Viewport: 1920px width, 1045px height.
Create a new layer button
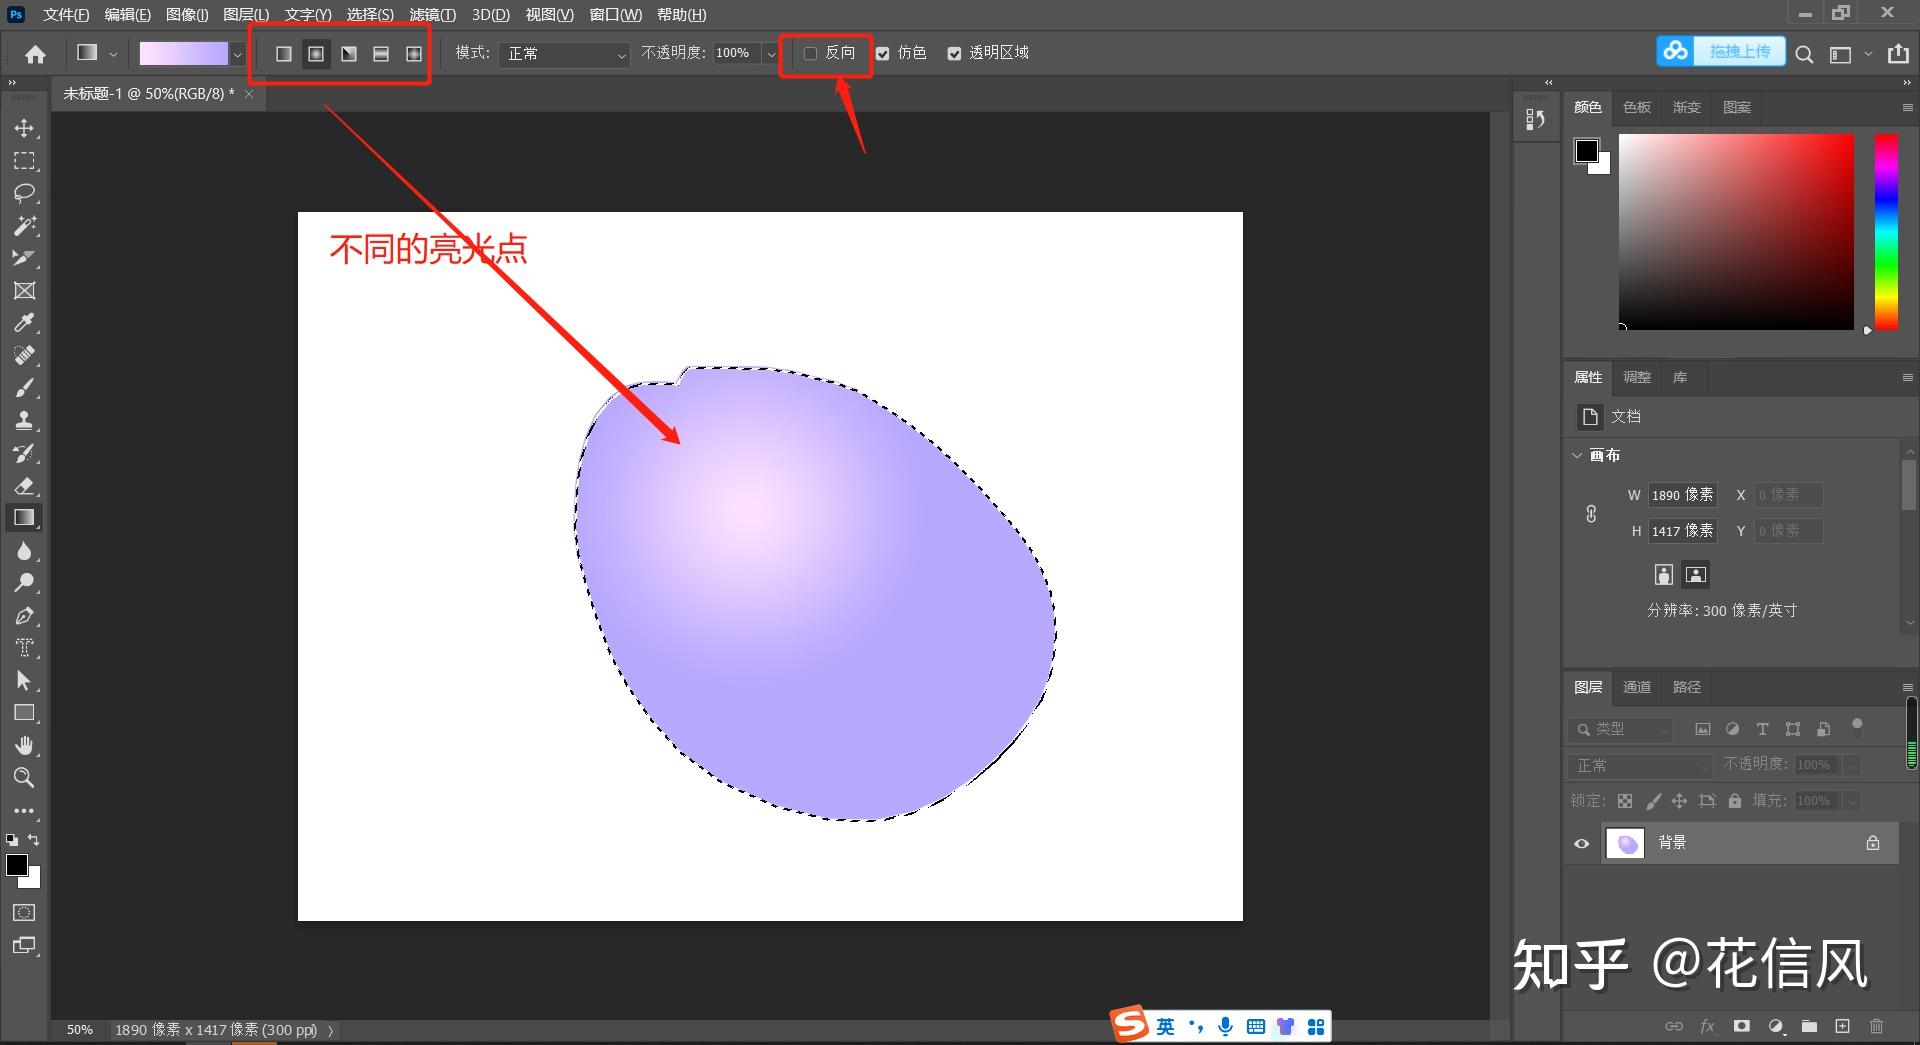coord(1842,1026)
